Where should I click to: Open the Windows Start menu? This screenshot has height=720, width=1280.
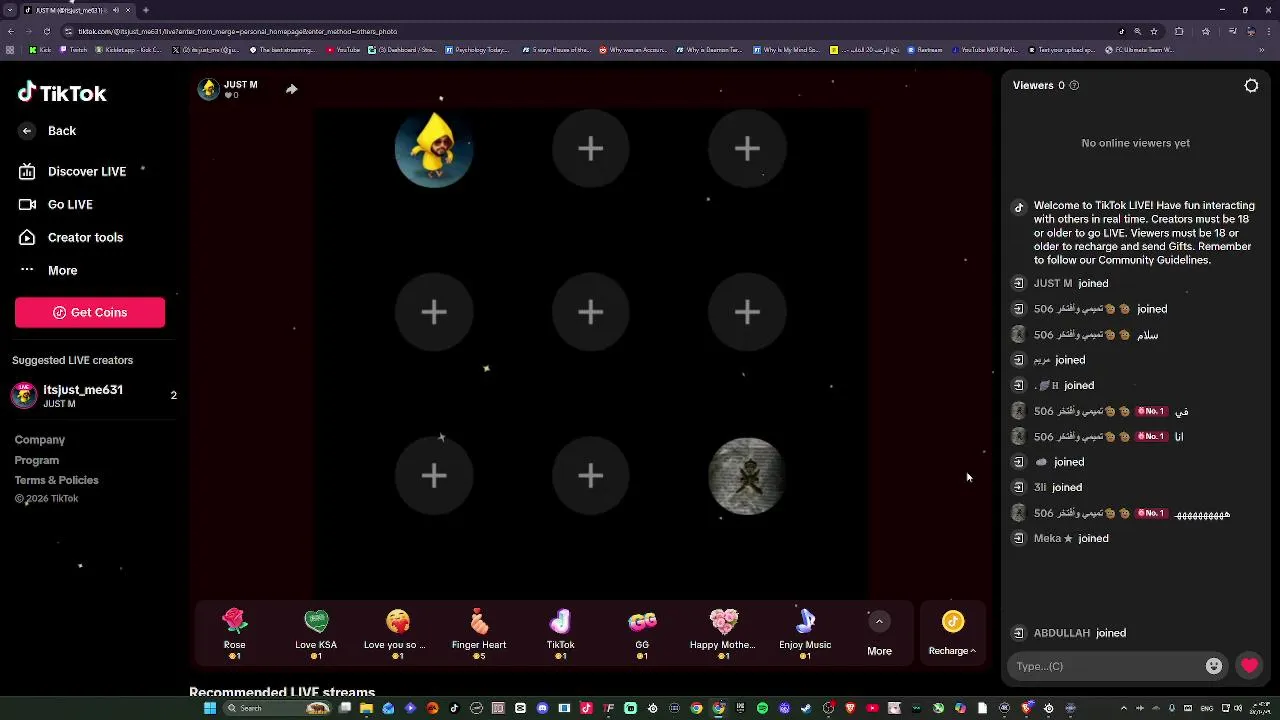pos(209,708)
